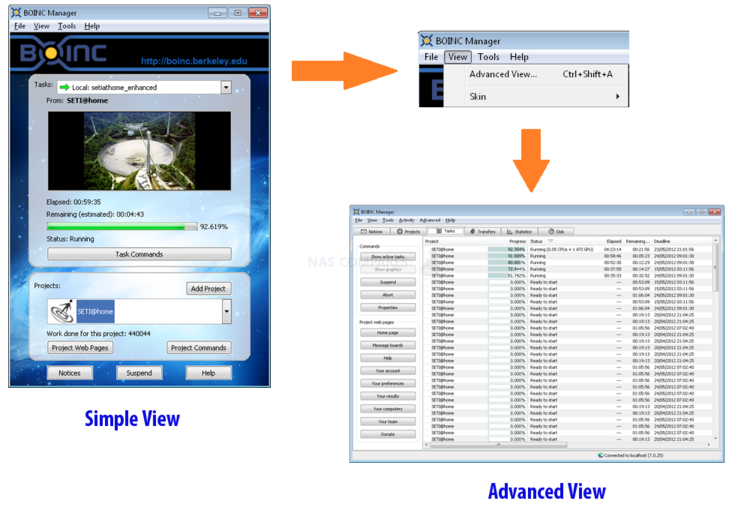
Task: Switch to the Disk tab
Action: (x=556, y=231)
